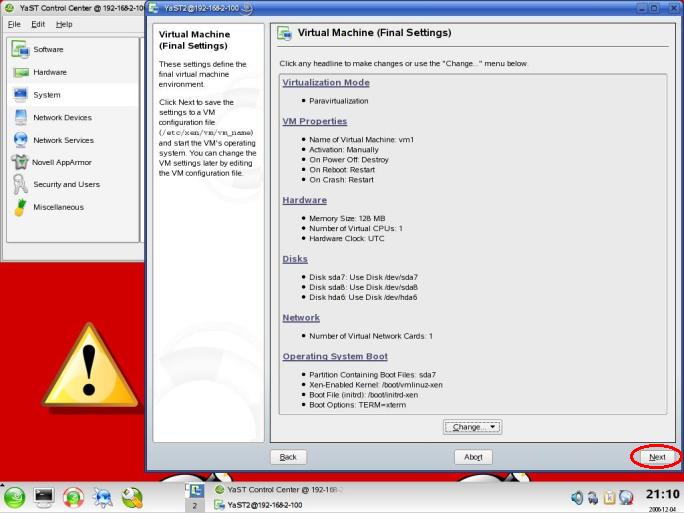Screen dimensions: 684x513
Task: Open the green SUSE start menu in the panel
Action: (15, 498)
